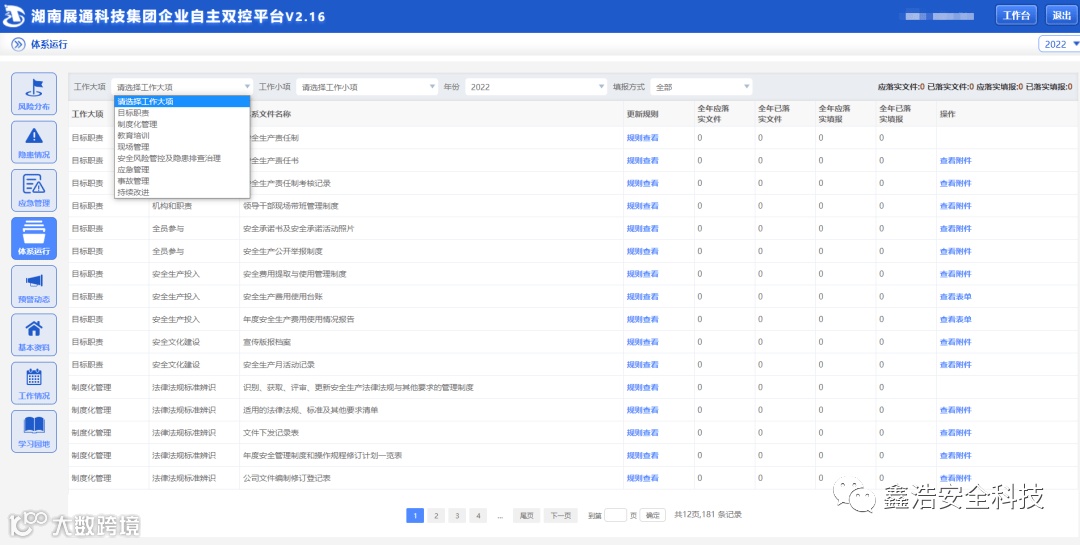
Task: Select 适用的法律法规、标准及其他要求清单 cell
Action: (311, 411)
